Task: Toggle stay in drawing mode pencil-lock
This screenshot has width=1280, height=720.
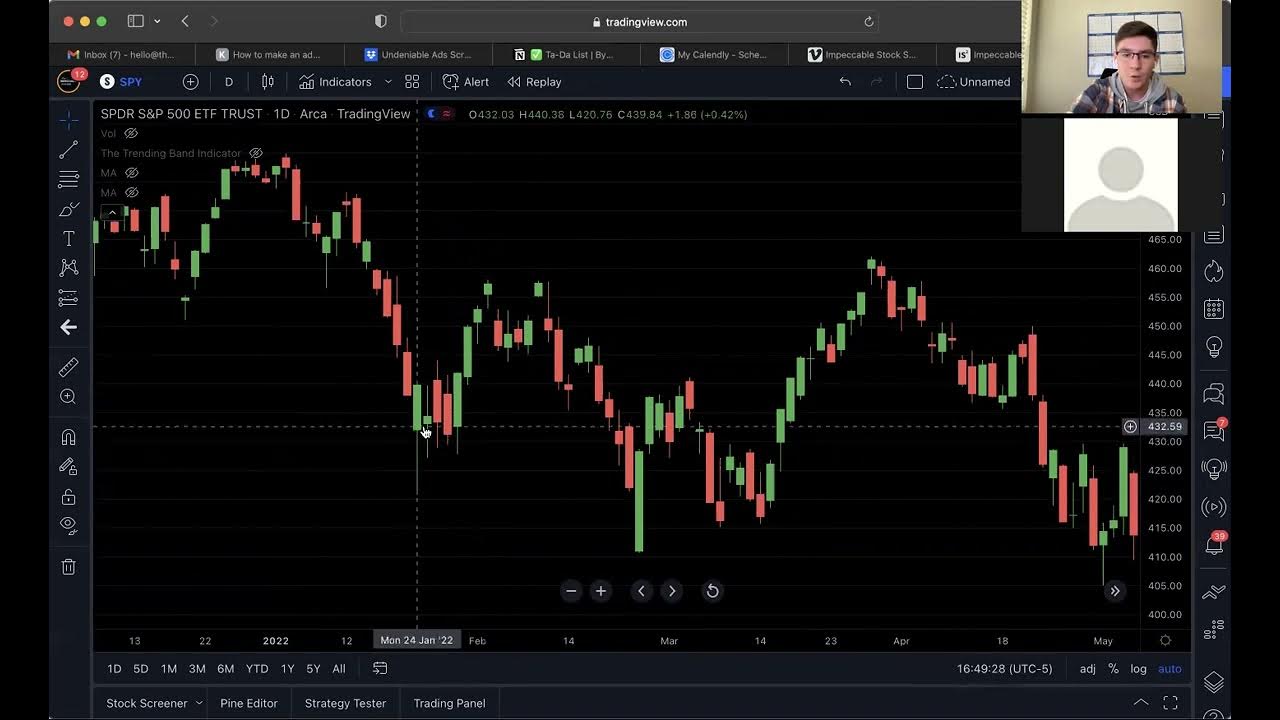Action: [x=68, y=466]
